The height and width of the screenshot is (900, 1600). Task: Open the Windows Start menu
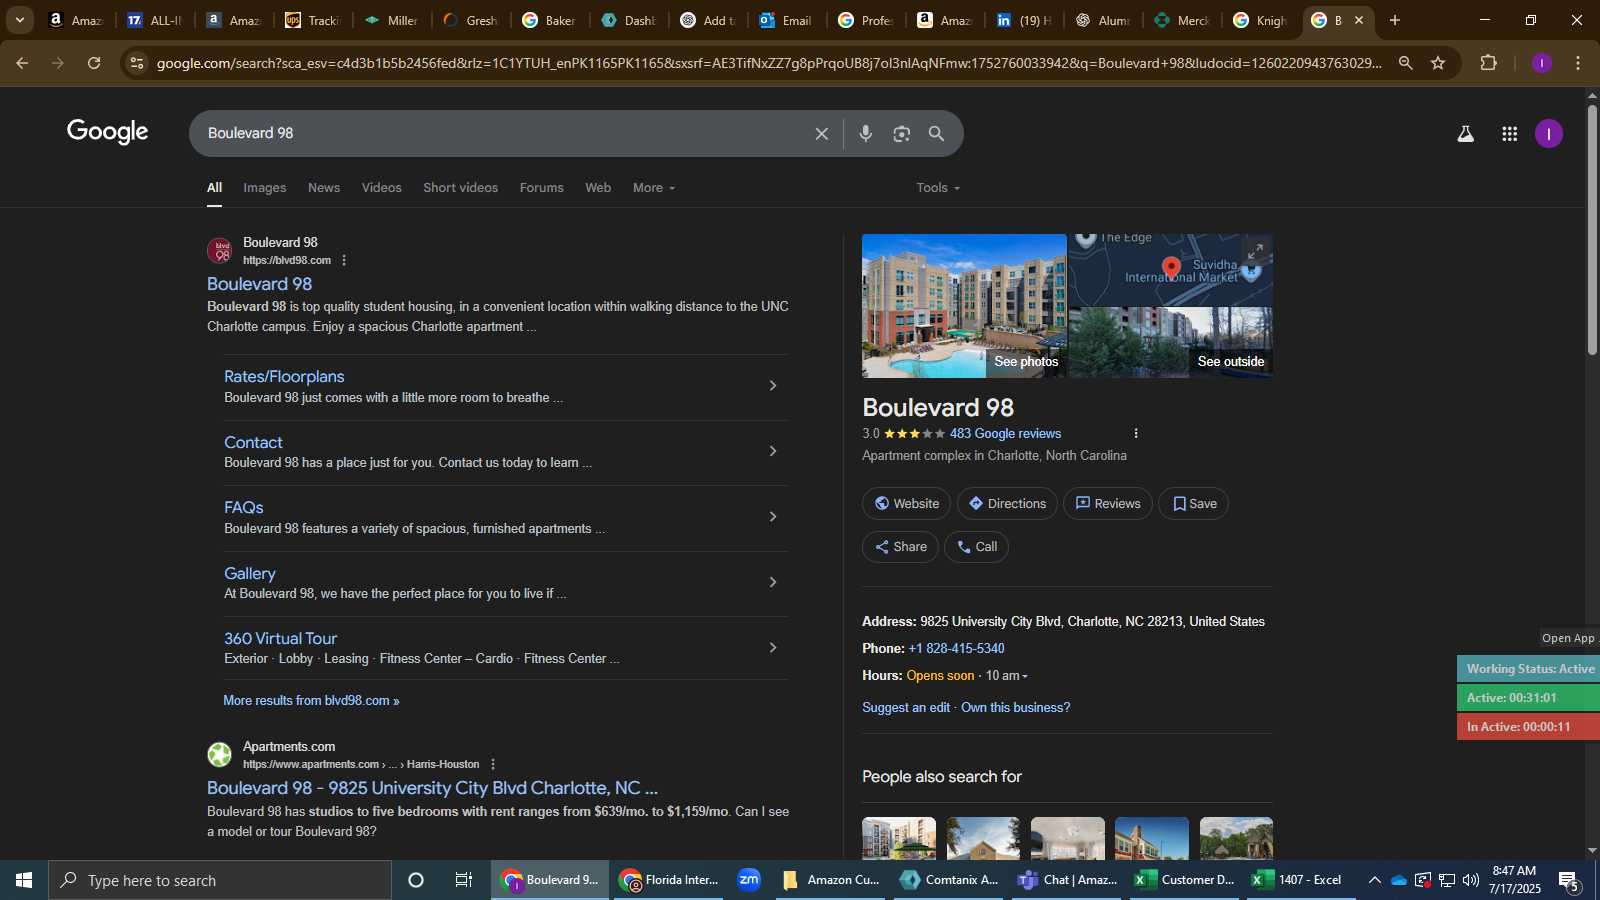click(24, 880)
